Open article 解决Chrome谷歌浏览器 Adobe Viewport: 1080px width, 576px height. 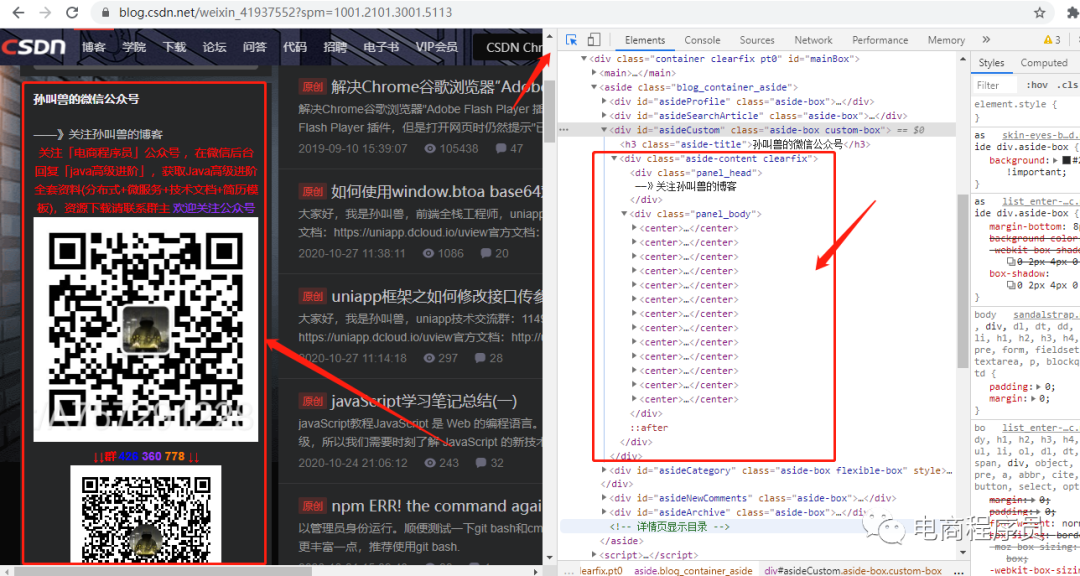click(x=437, y=87)
